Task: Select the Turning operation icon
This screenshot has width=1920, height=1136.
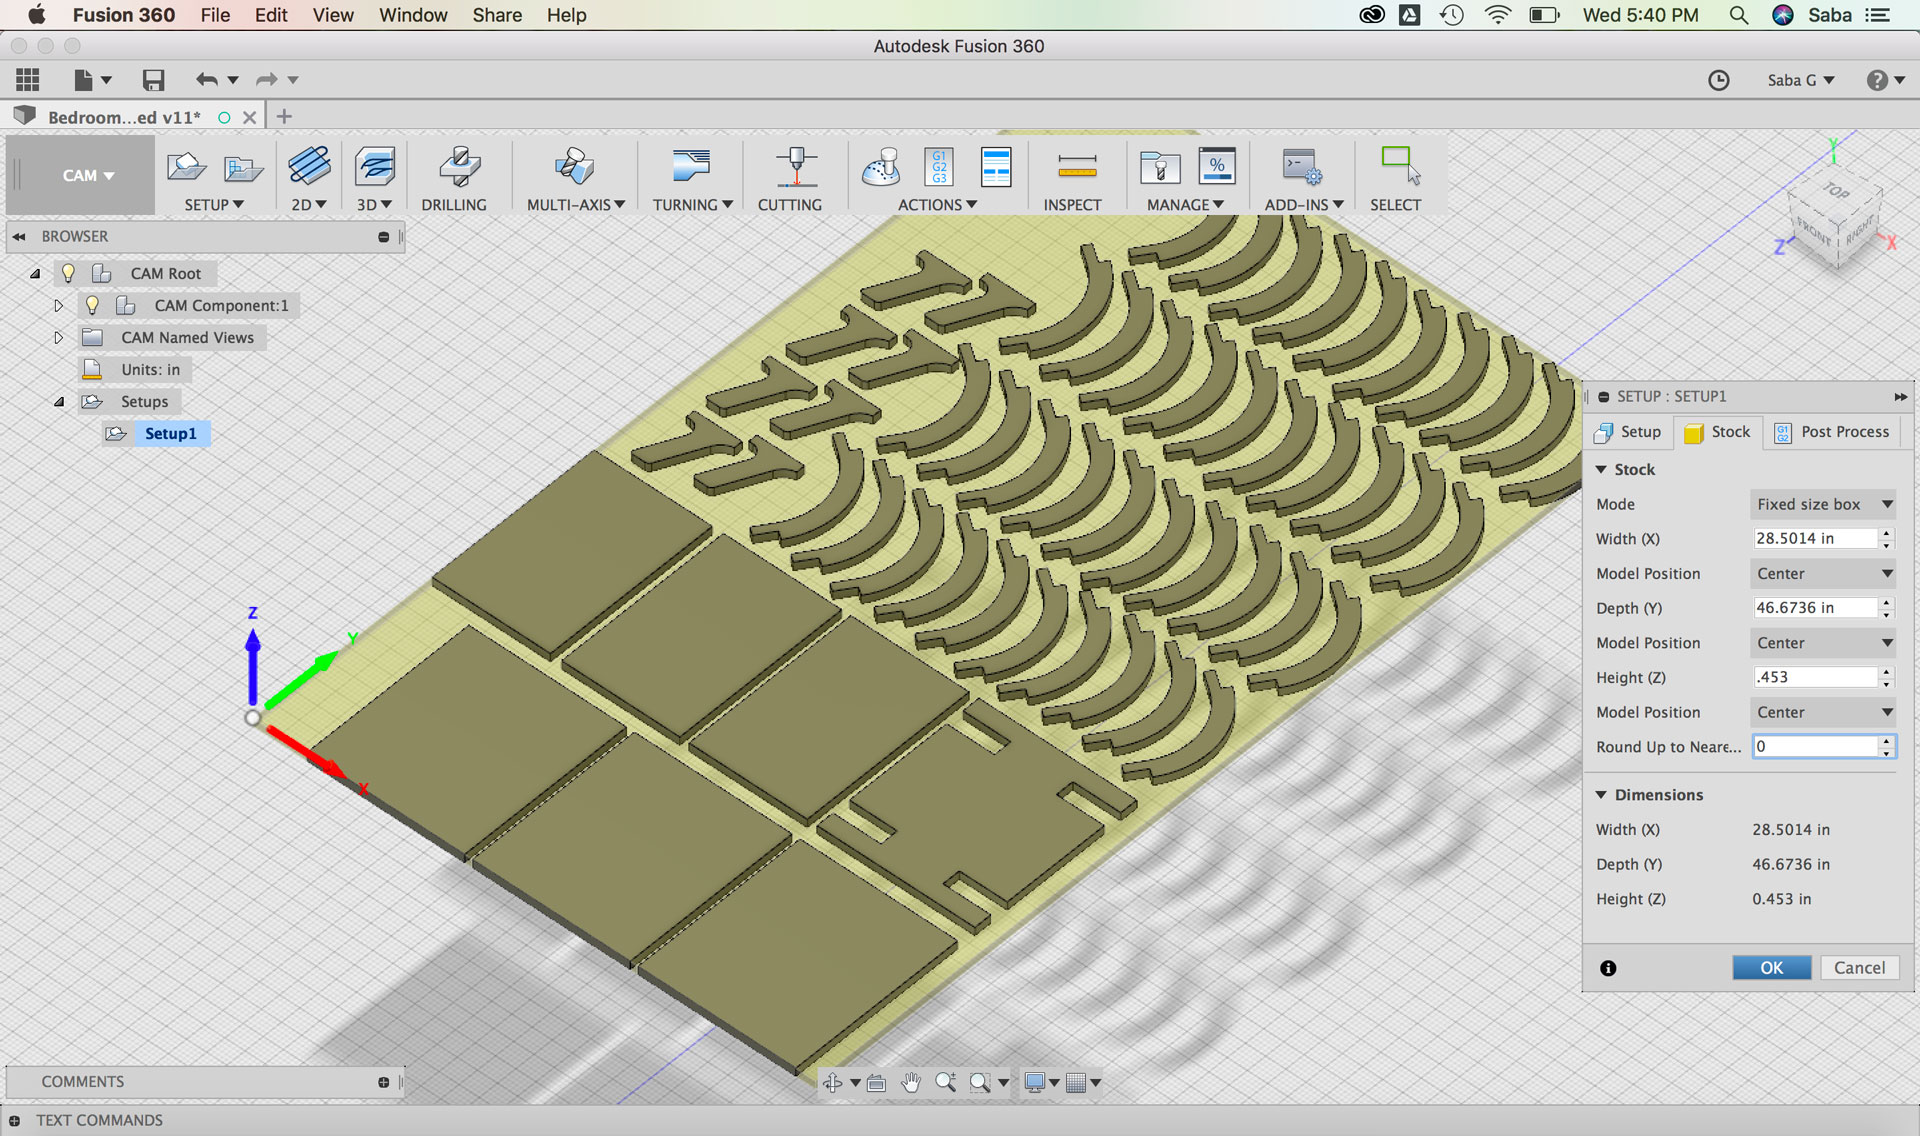Action: [x=690, y=166]
